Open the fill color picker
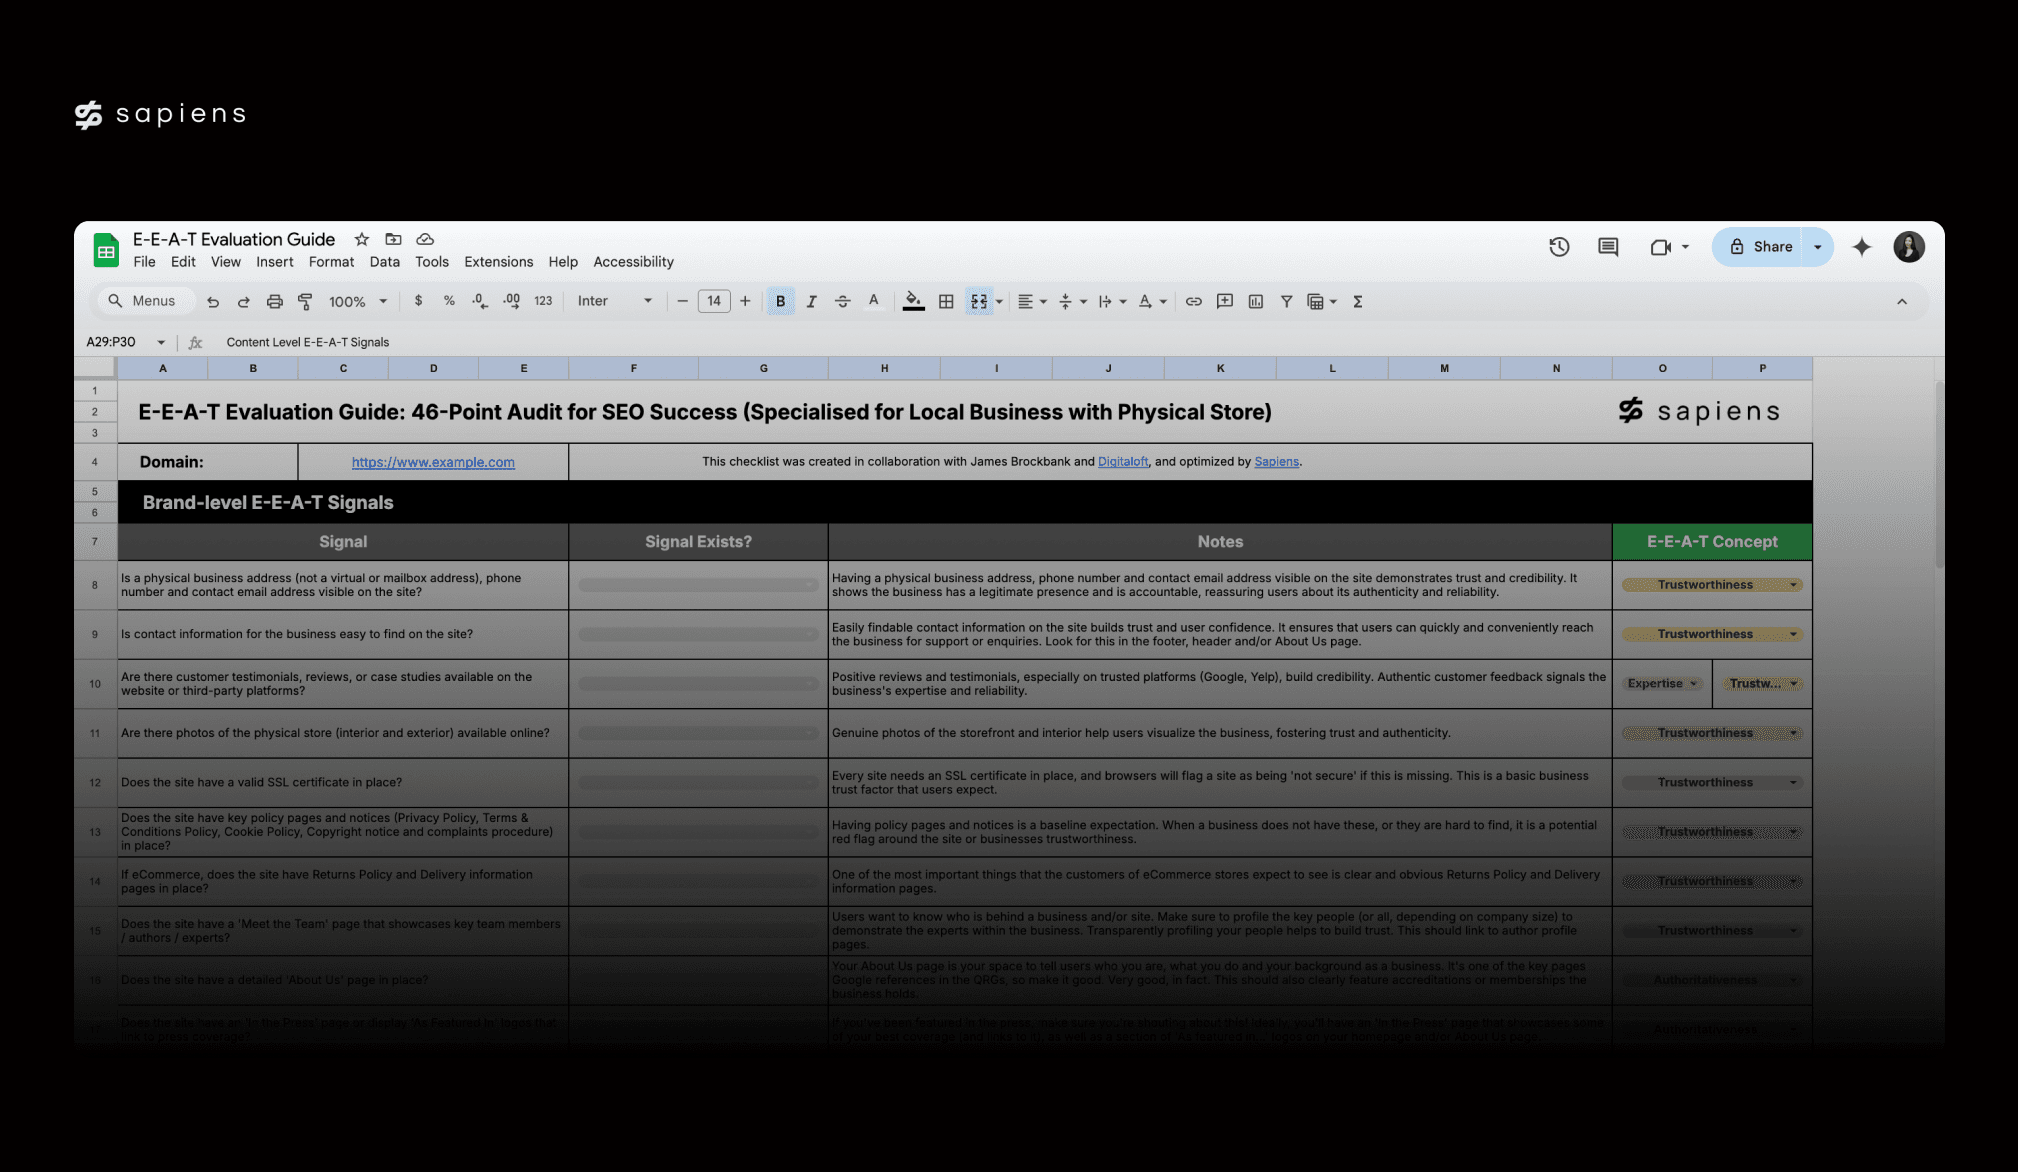The width and height of the screenshot is (2018, 1172). [913, 301]
